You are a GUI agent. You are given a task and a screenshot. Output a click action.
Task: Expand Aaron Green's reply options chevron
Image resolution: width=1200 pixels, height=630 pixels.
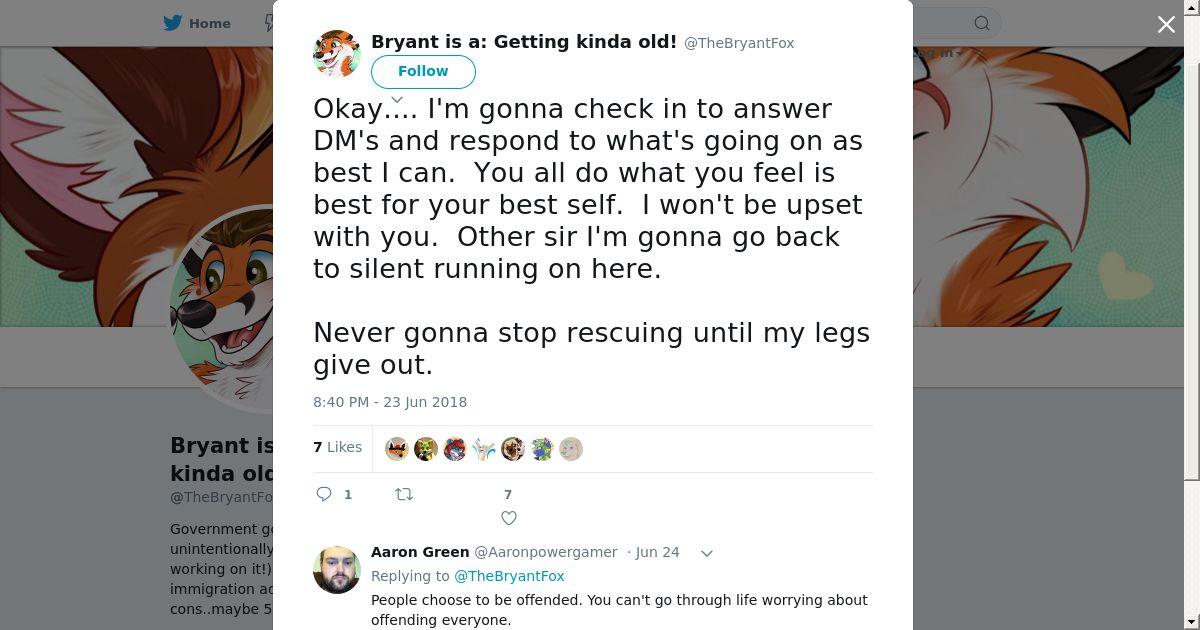(x=706, y=553)
